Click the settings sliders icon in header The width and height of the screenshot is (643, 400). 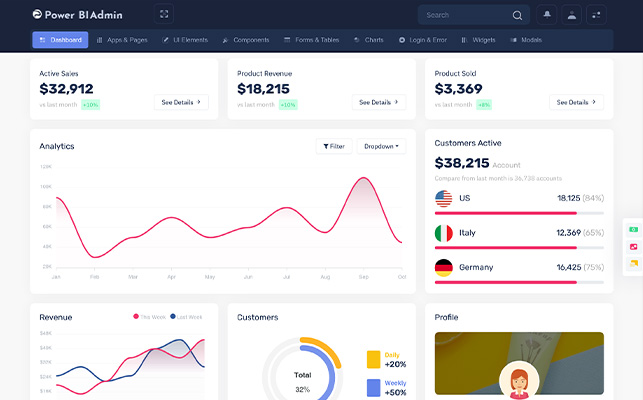coord(596,15)
